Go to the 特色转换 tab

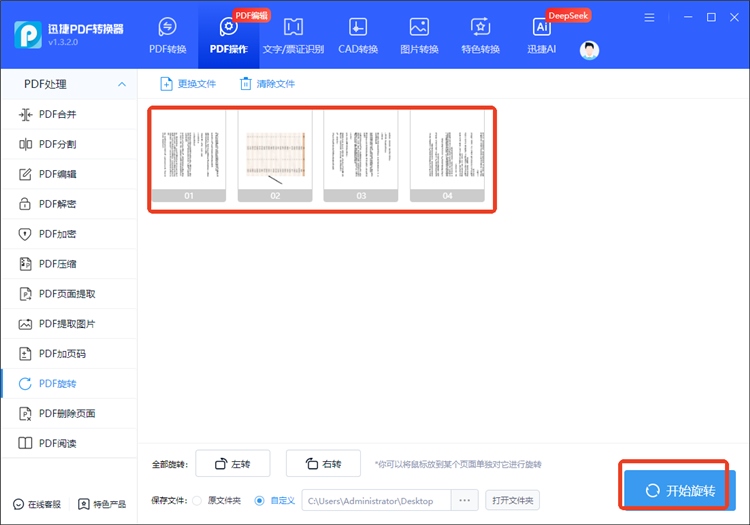[x=480, y=35]
